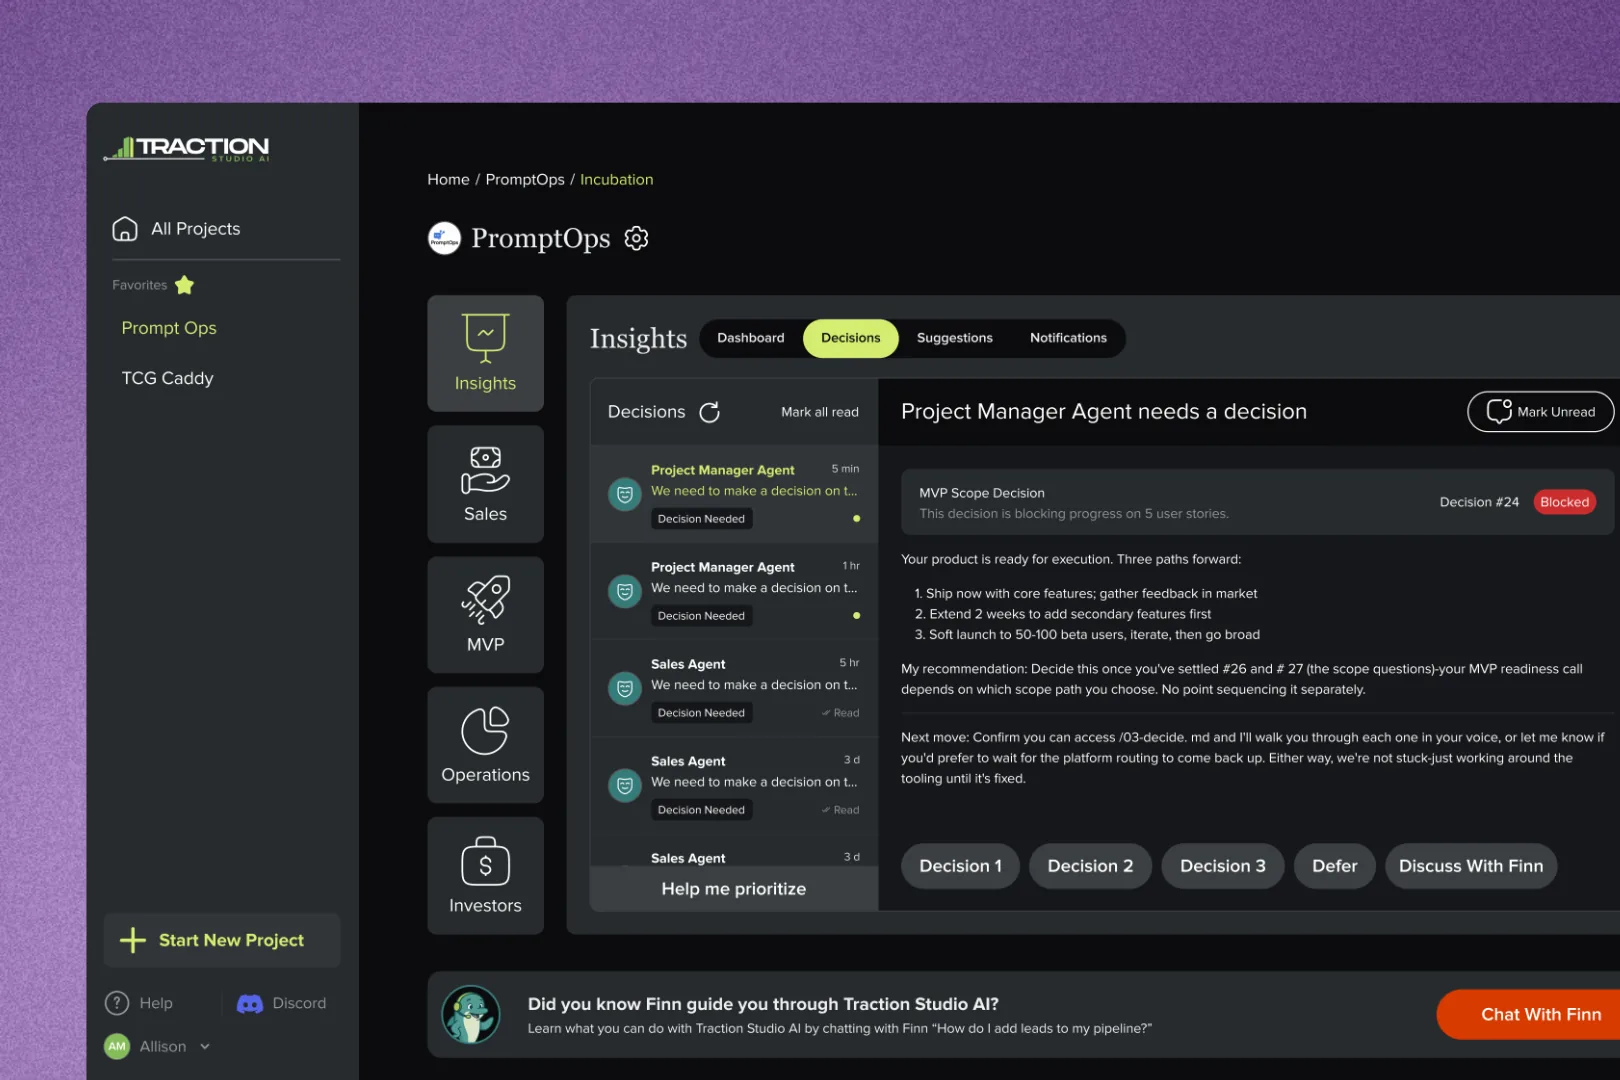This screenshot has height=1080, width=1620.
Task: Click the Help question mark icon
Action: [x=117, y=1003]
